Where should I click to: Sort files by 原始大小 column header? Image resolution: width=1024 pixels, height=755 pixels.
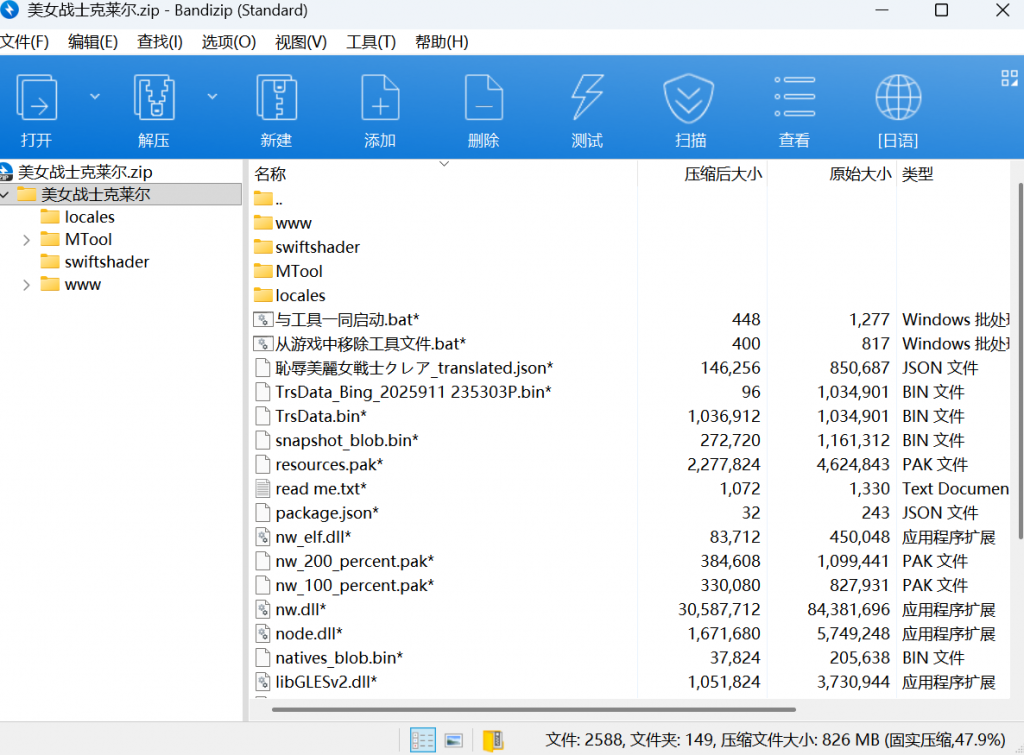pyautogui.click(x=859, y=174)
